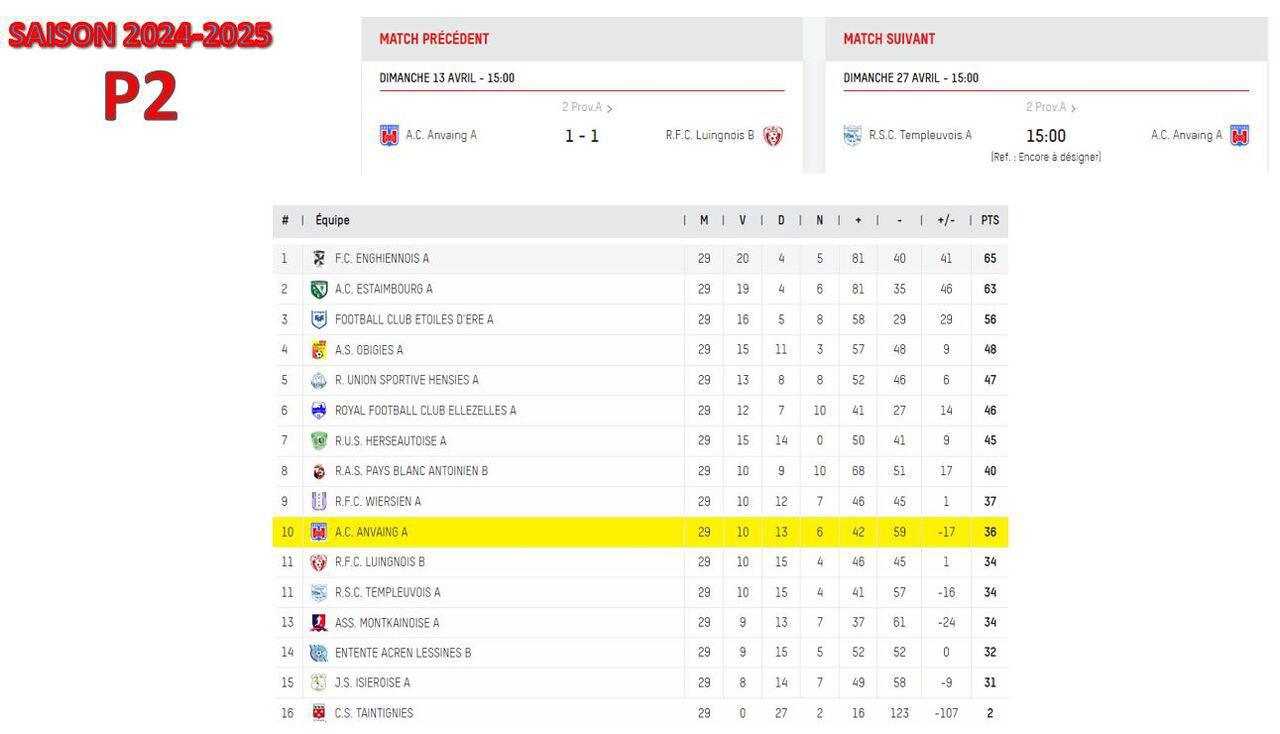Click the A.S. Obigies A team logo
Image resolution: width=1280 pixels, height=734 pixels.
319,350
